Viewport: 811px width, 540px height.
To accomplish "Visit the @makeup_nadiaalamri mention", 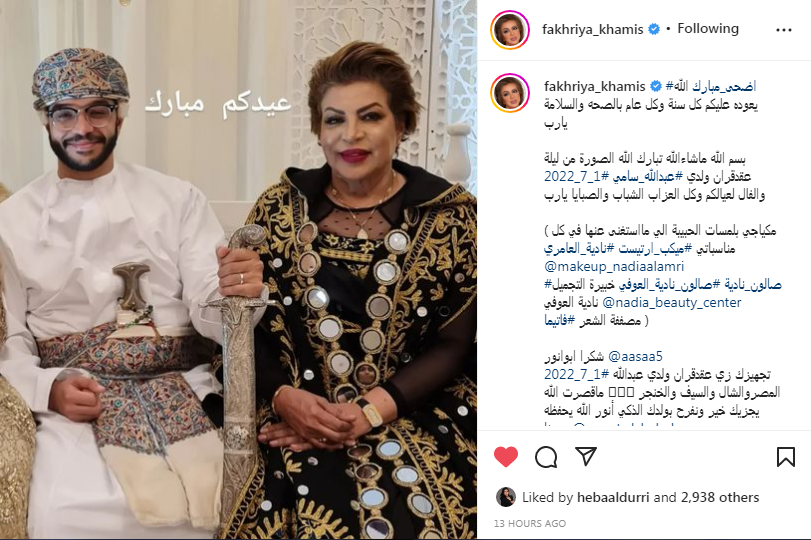I will (614, 266).
